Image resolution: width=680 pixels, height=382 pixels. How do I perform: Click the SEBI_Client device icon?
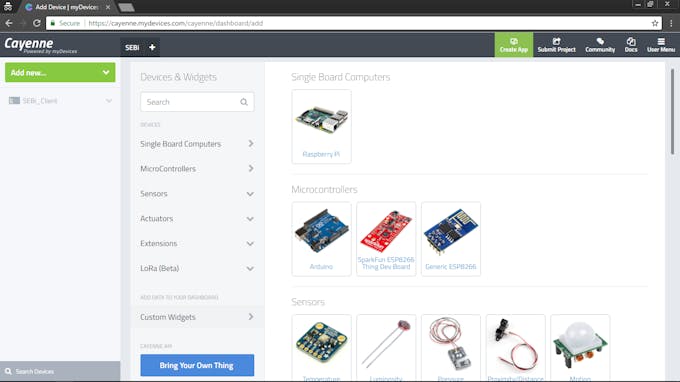click(14, 101)
